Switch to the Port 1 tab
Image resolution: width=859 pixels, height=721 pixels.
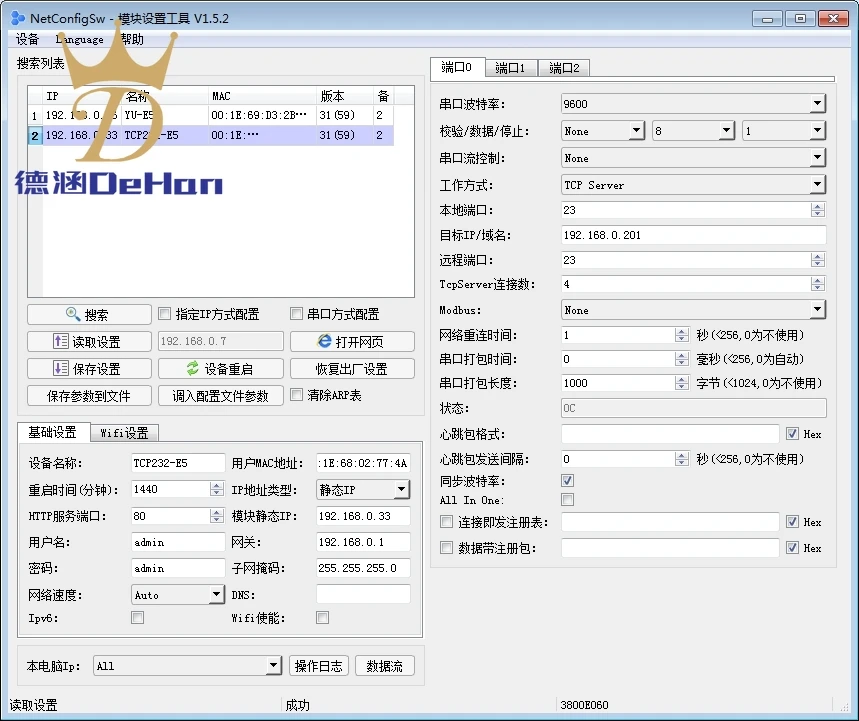coord(509,68)
